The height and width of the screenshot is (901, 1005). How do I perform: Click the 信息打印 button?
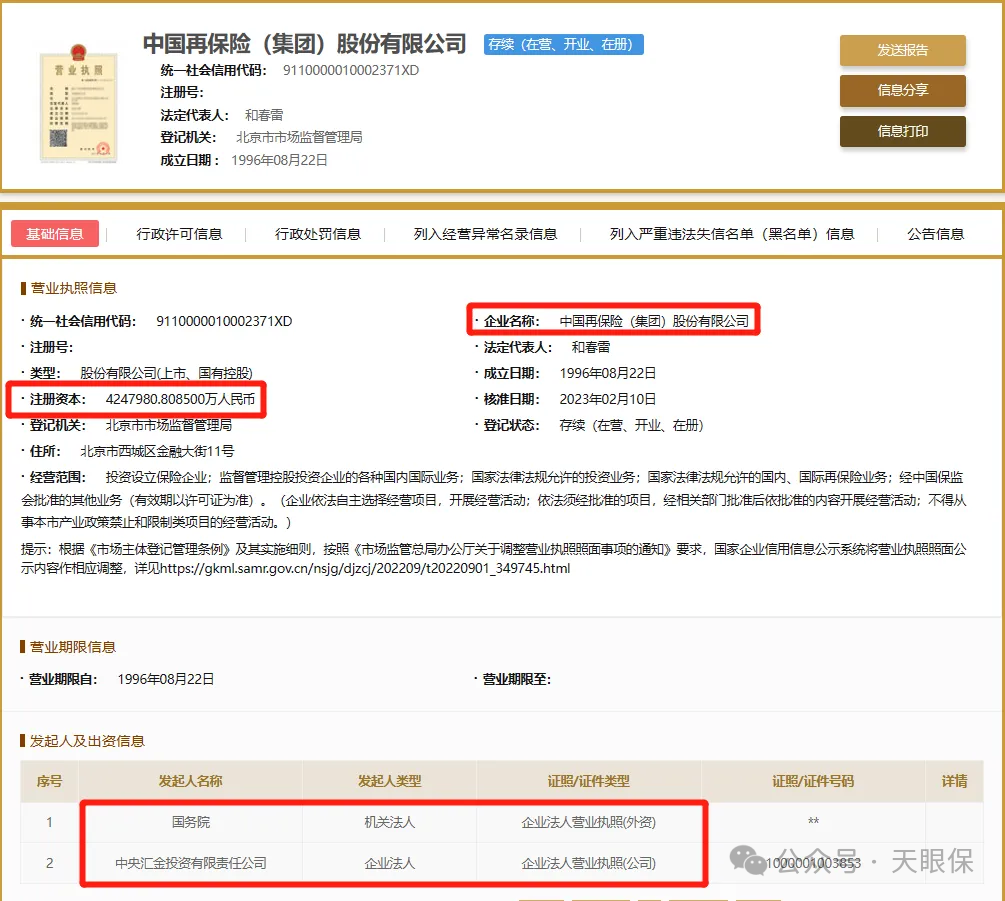pyautogui.click(x=901, y=131)
